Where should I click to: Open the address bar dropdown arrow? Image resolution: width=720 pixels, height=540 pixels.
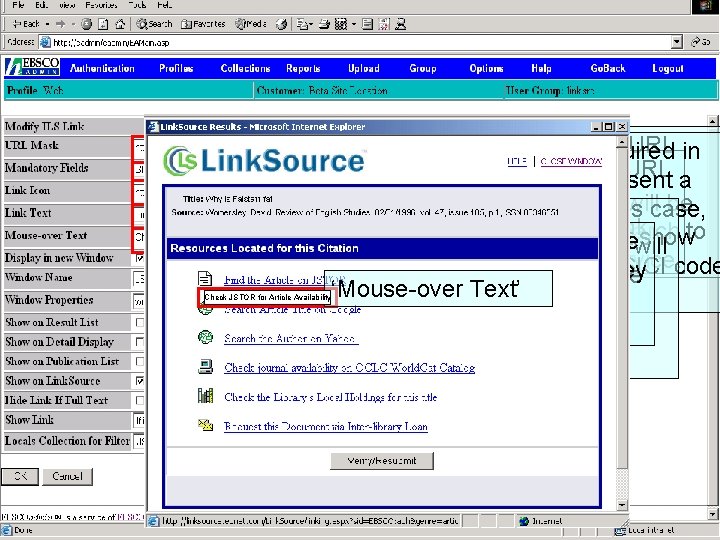tap(677, 43)
